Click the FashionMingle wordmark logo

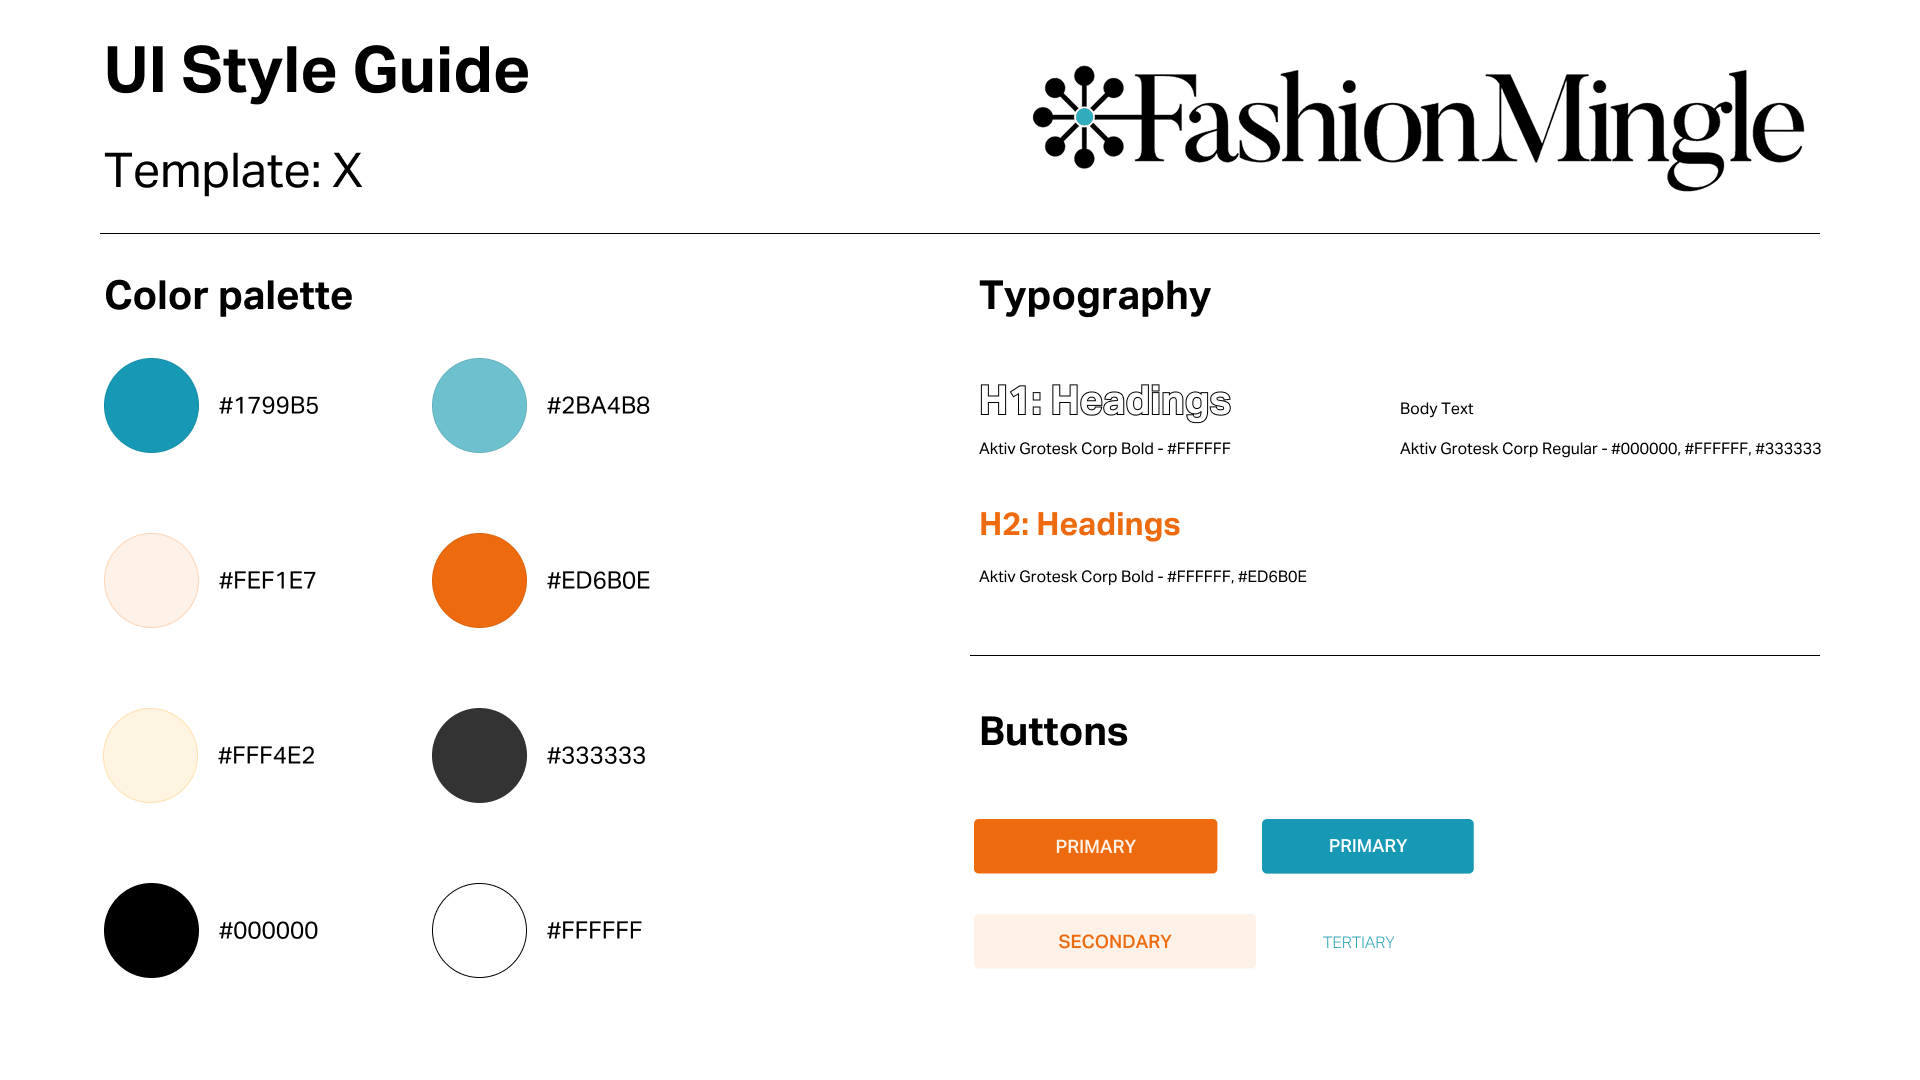(1470, 128)
